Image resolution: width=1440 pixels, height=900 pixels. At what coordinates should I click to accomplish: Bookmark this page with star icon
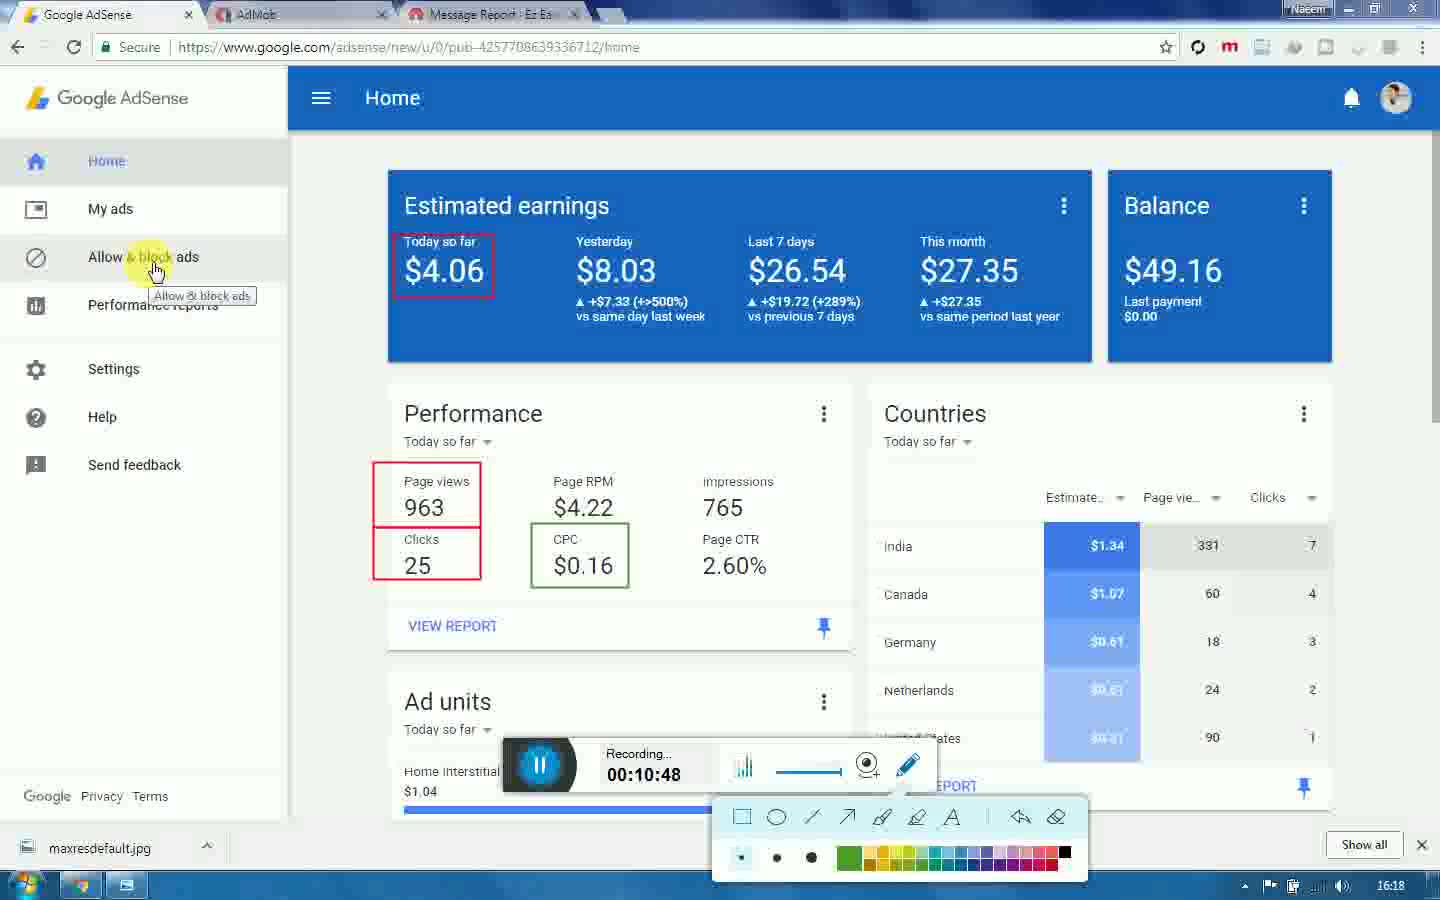point(1166,47)
